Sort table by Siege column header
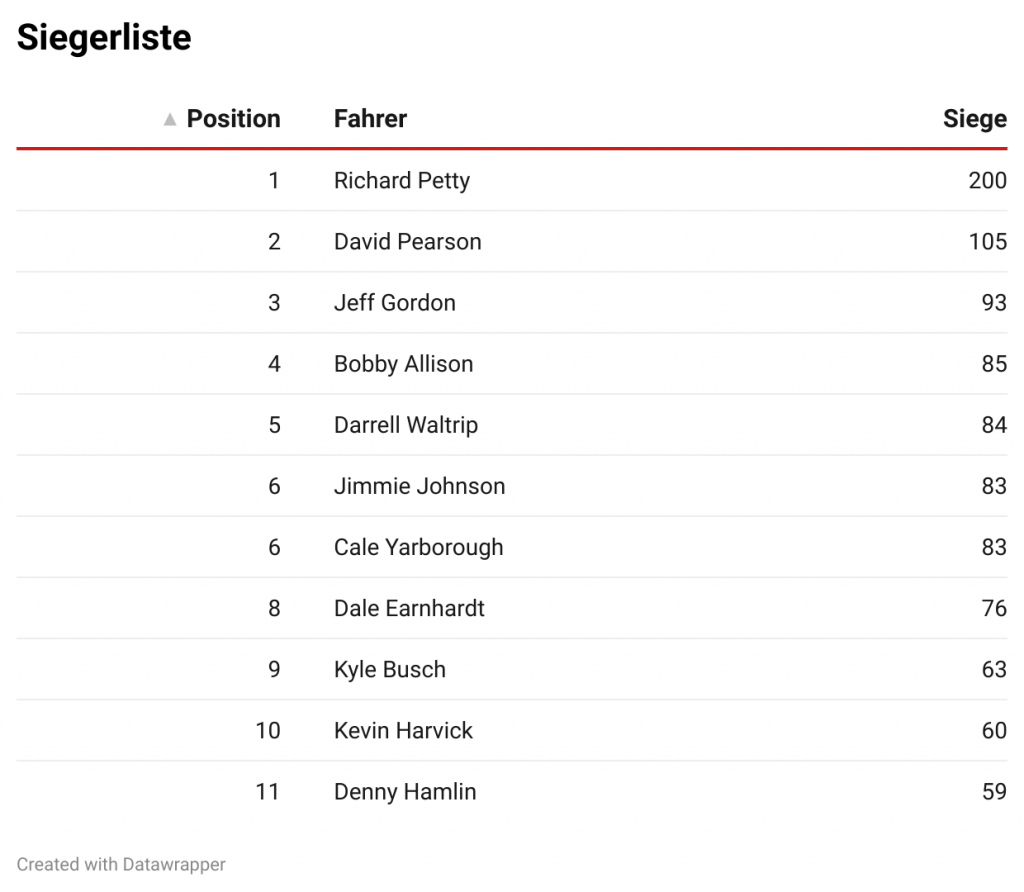1024x892 pixels. (x=974, y=119)
